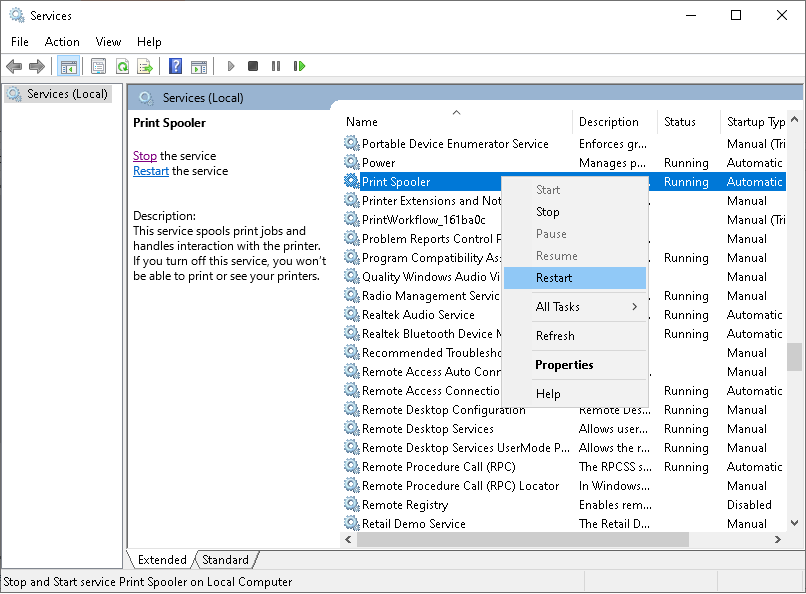Expand the All Tasks submenu
The height and width of the screenshot is (594, 806).
[x=575, y=307]
